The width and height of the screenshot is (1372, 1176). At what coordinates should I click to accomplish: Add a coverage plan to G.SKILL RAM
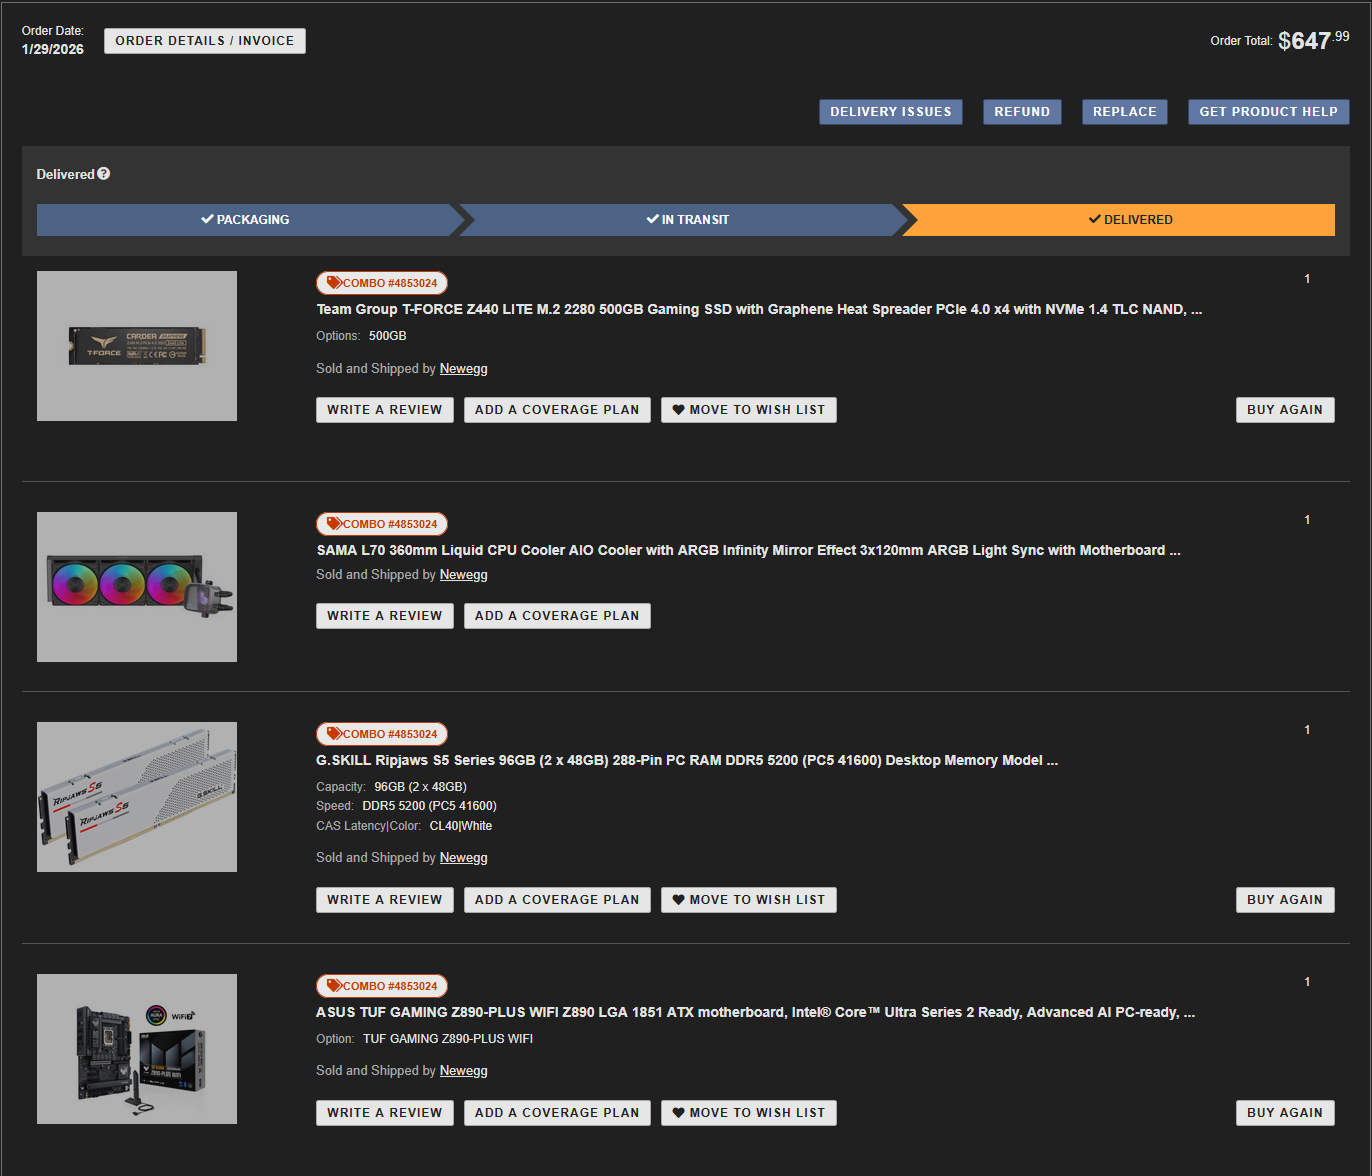tap(557, 900)
